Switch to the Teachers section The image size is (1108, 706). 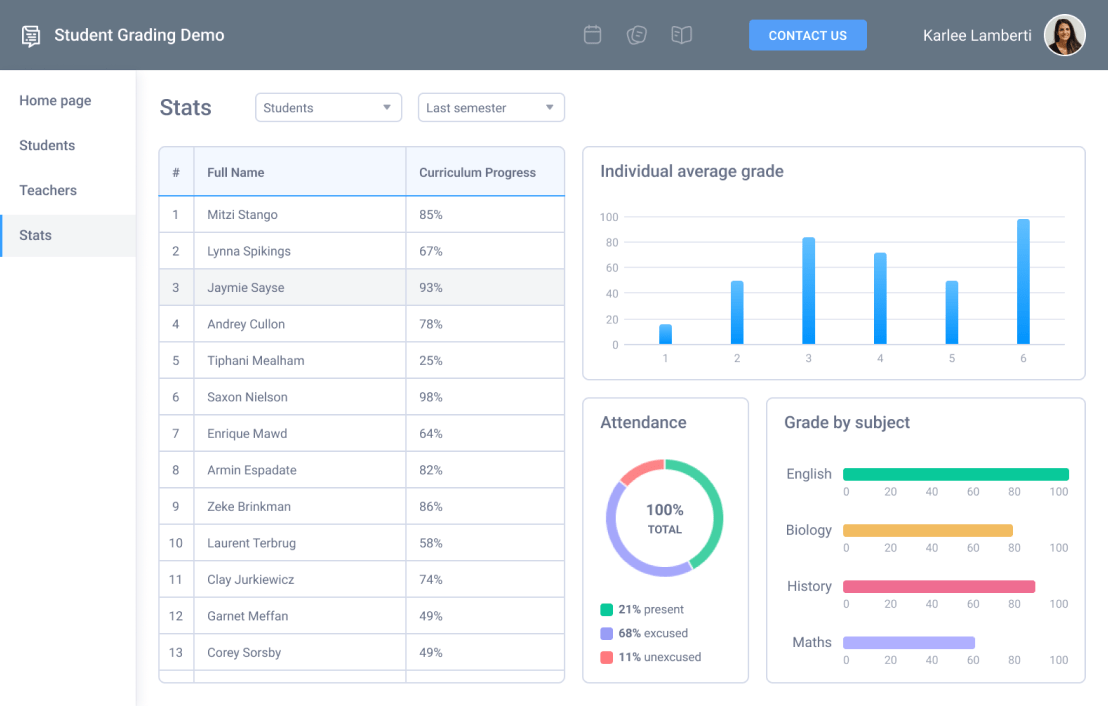click(x=48, y=190)
